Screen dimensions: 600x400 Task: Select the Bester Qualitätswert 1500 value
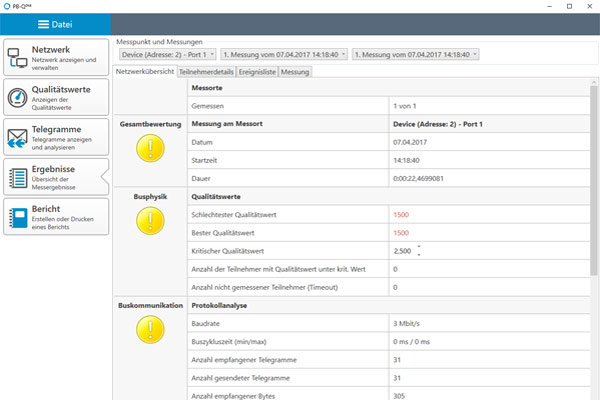pos(401,233)
